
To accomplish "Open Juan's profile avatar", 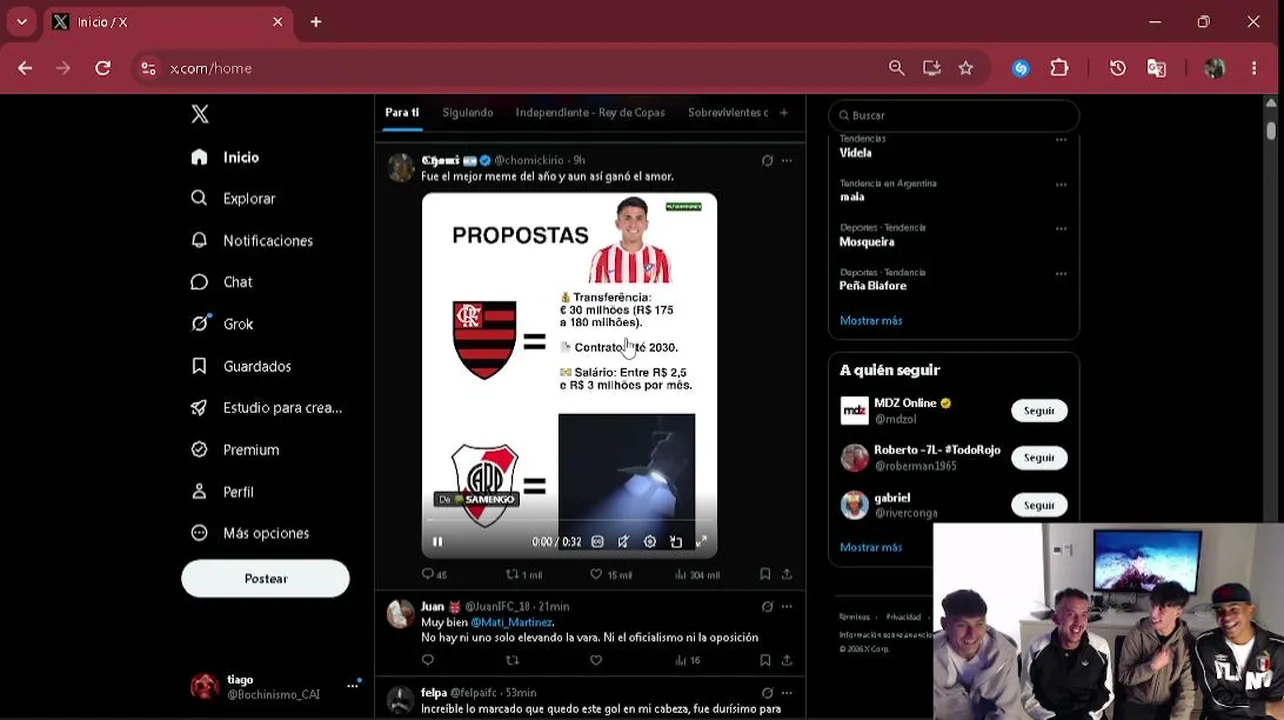I will 400,614.
